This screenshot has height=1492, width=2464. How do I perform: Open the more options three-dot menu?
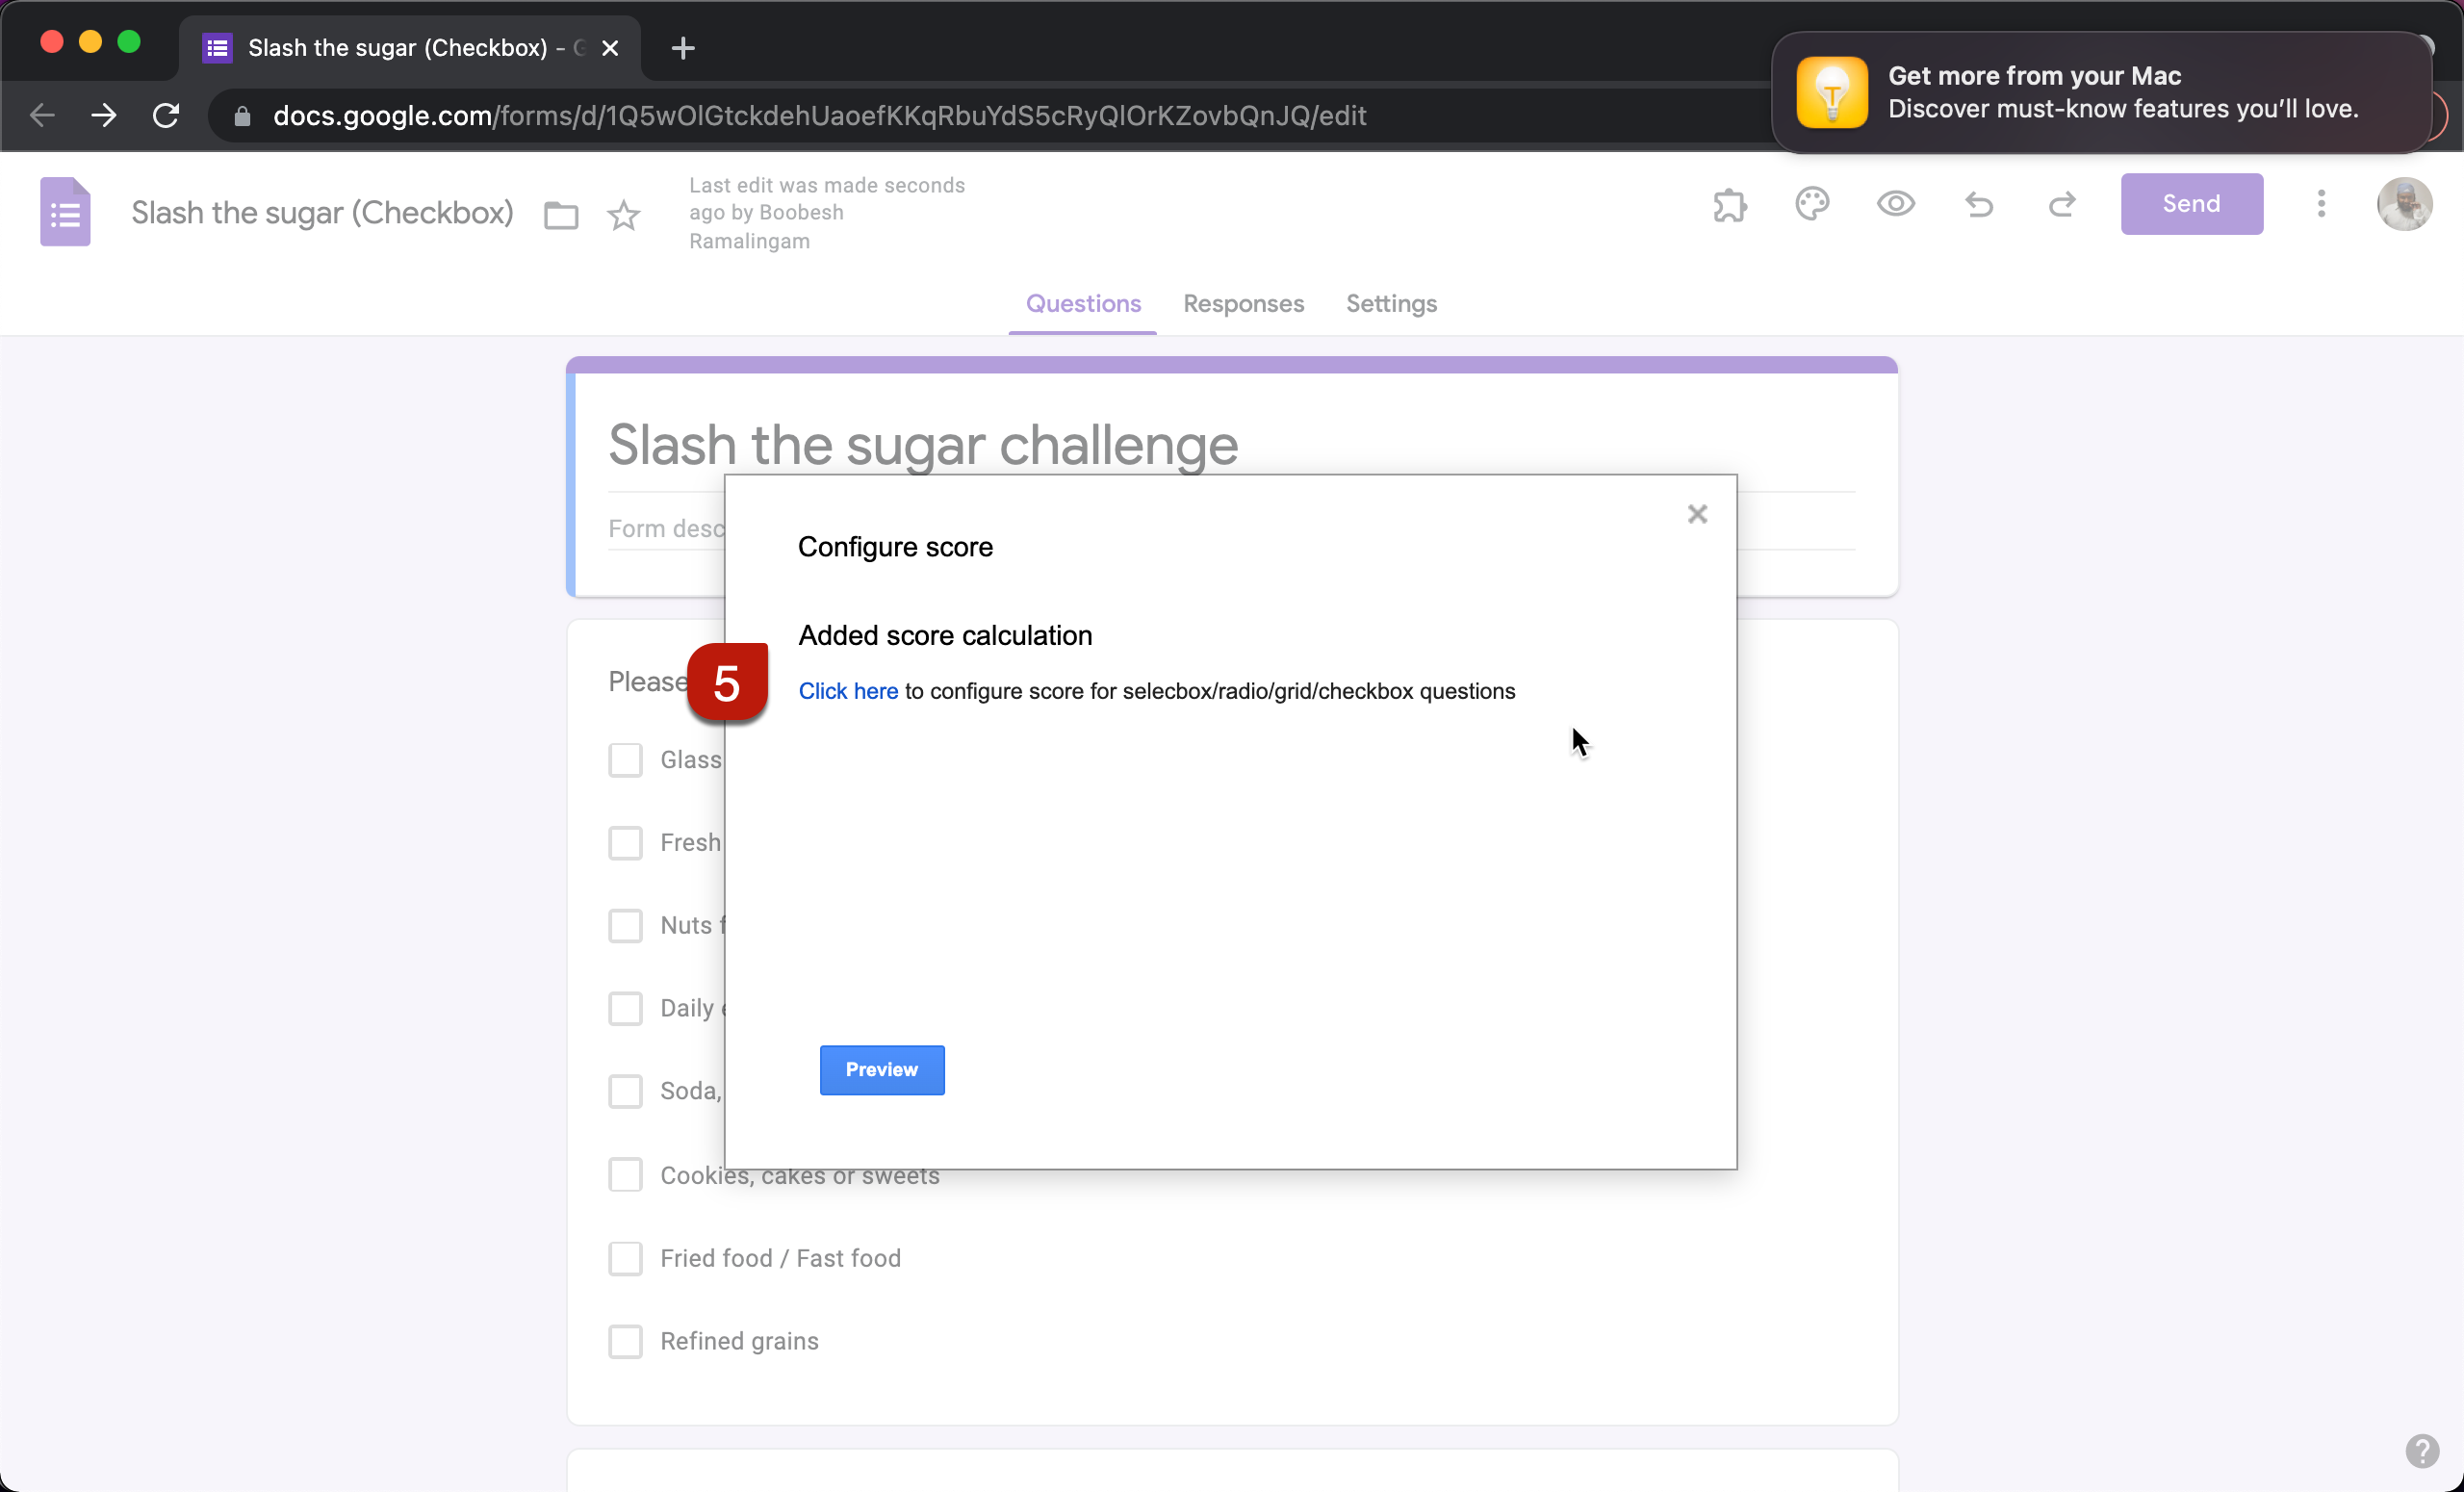[2321, 203]
